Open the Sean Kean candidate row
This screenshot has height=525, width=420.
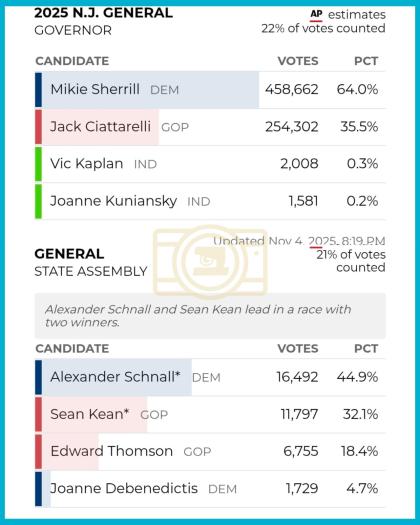pyautogui.click(x=210, y=415)
